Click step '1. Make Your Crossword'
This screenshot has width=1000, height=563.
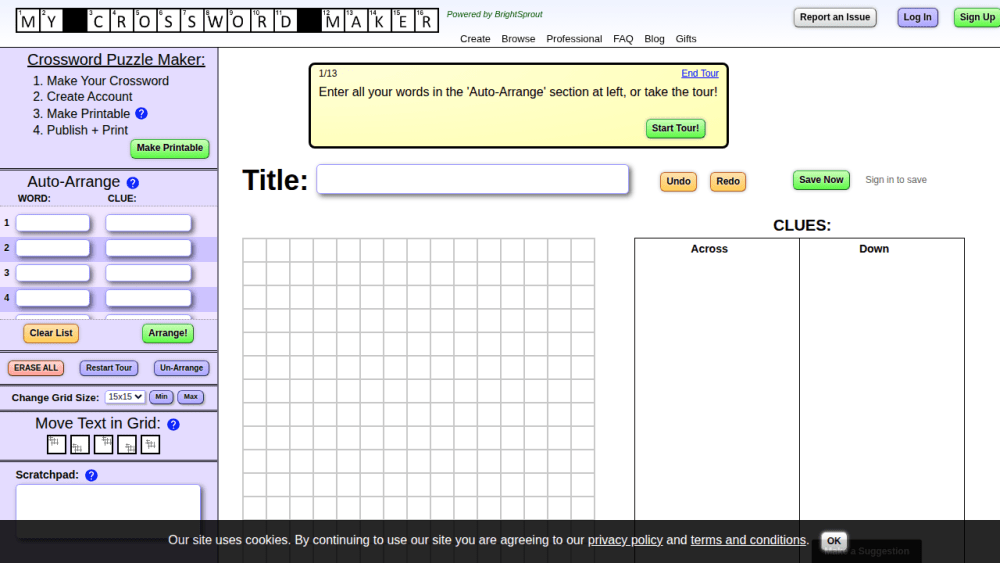coord(101,81)
